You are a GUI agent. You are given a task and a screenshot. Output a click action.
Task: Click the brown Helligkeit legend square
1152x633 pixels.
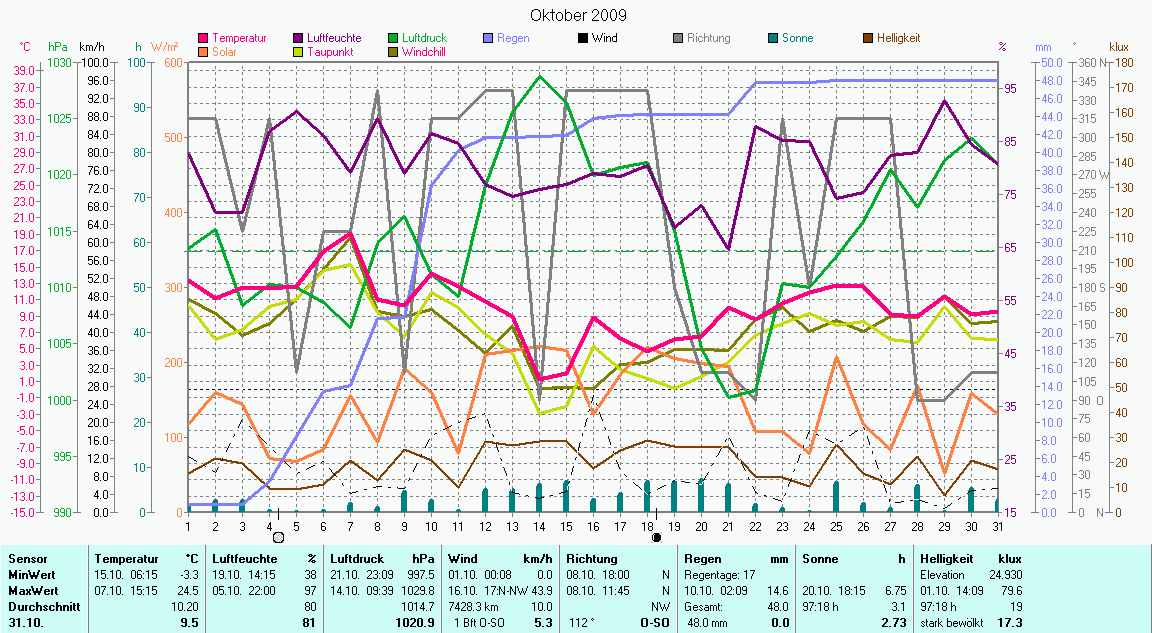[867, 39]
